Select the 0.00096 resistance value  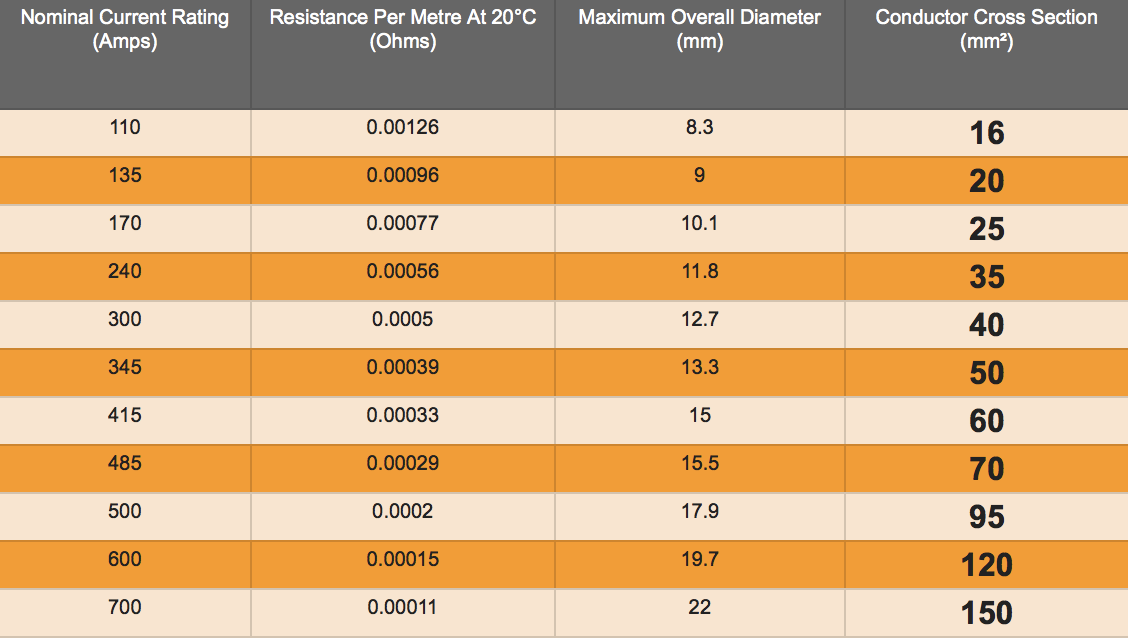pyautogui.click(x=403, y=176)
